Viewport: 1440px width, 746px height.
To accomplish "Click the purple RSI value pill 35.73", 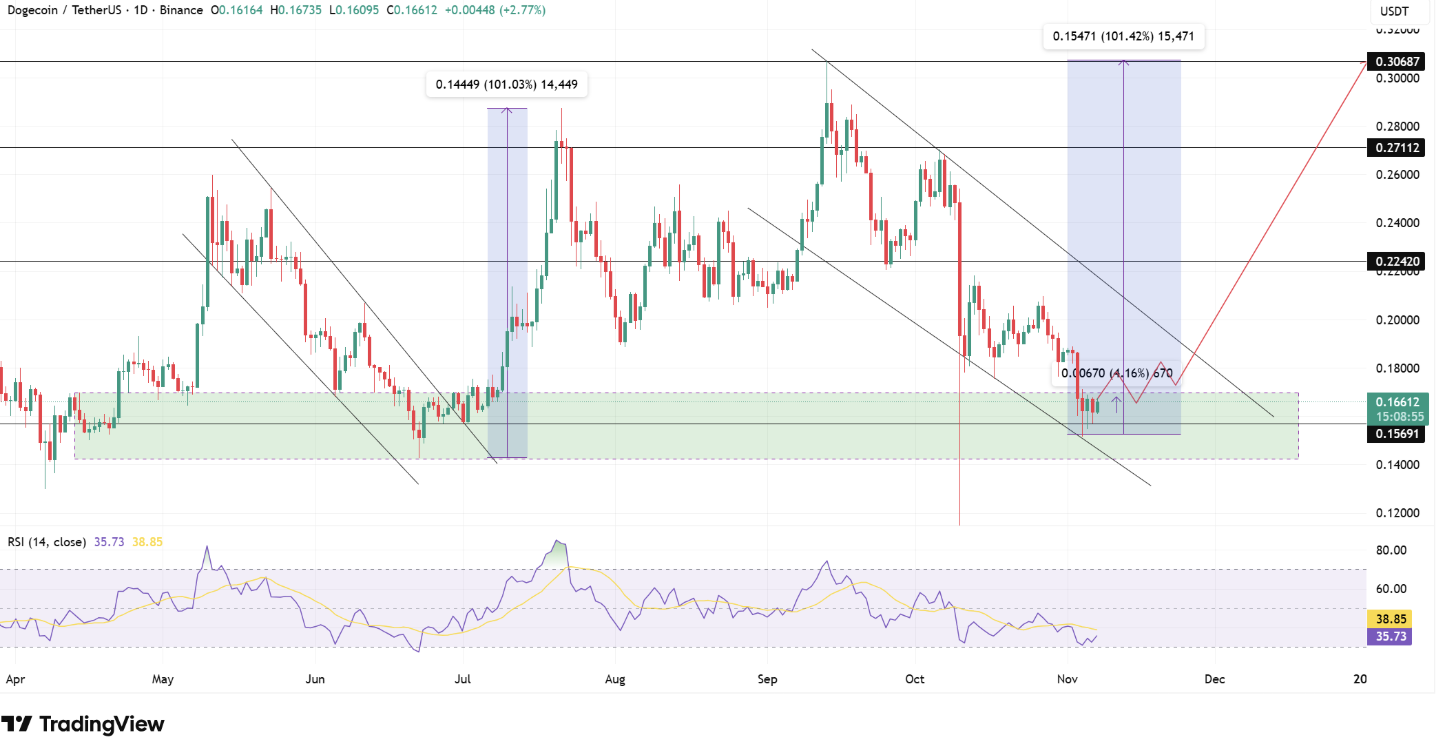I will click(x=1390, y=637).
